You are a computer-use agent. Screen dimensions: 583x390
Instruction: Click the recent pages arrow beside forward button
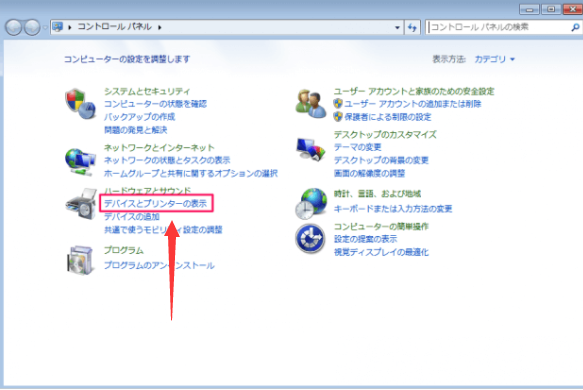[x=45, y=27]
